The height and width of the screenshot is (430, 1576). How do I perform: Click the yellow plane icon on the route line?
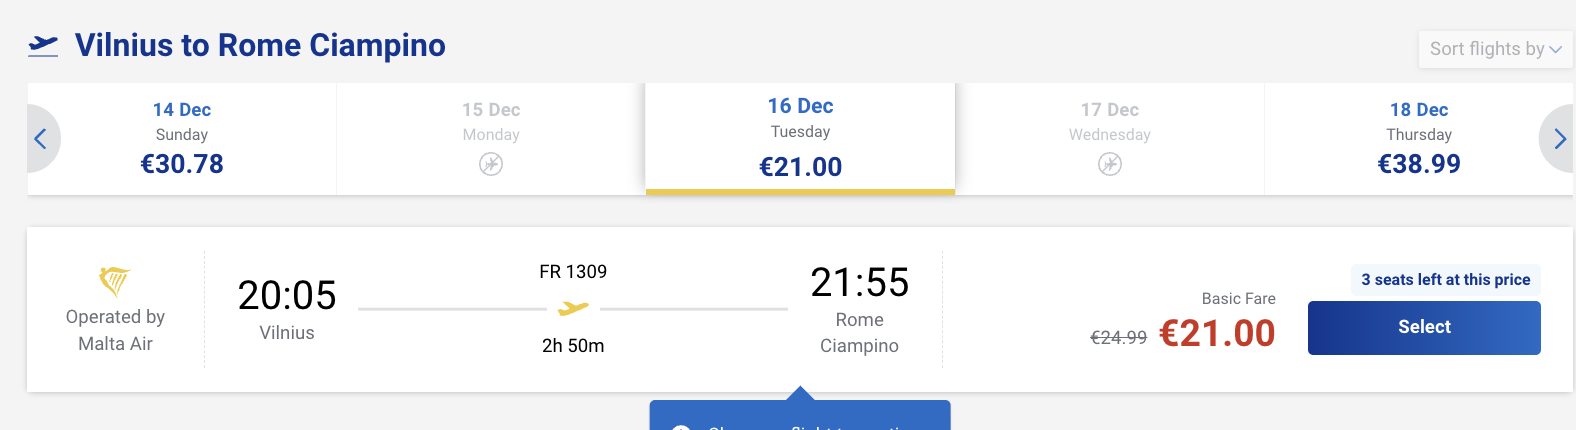pyautogui.click(x=573, y=309)
